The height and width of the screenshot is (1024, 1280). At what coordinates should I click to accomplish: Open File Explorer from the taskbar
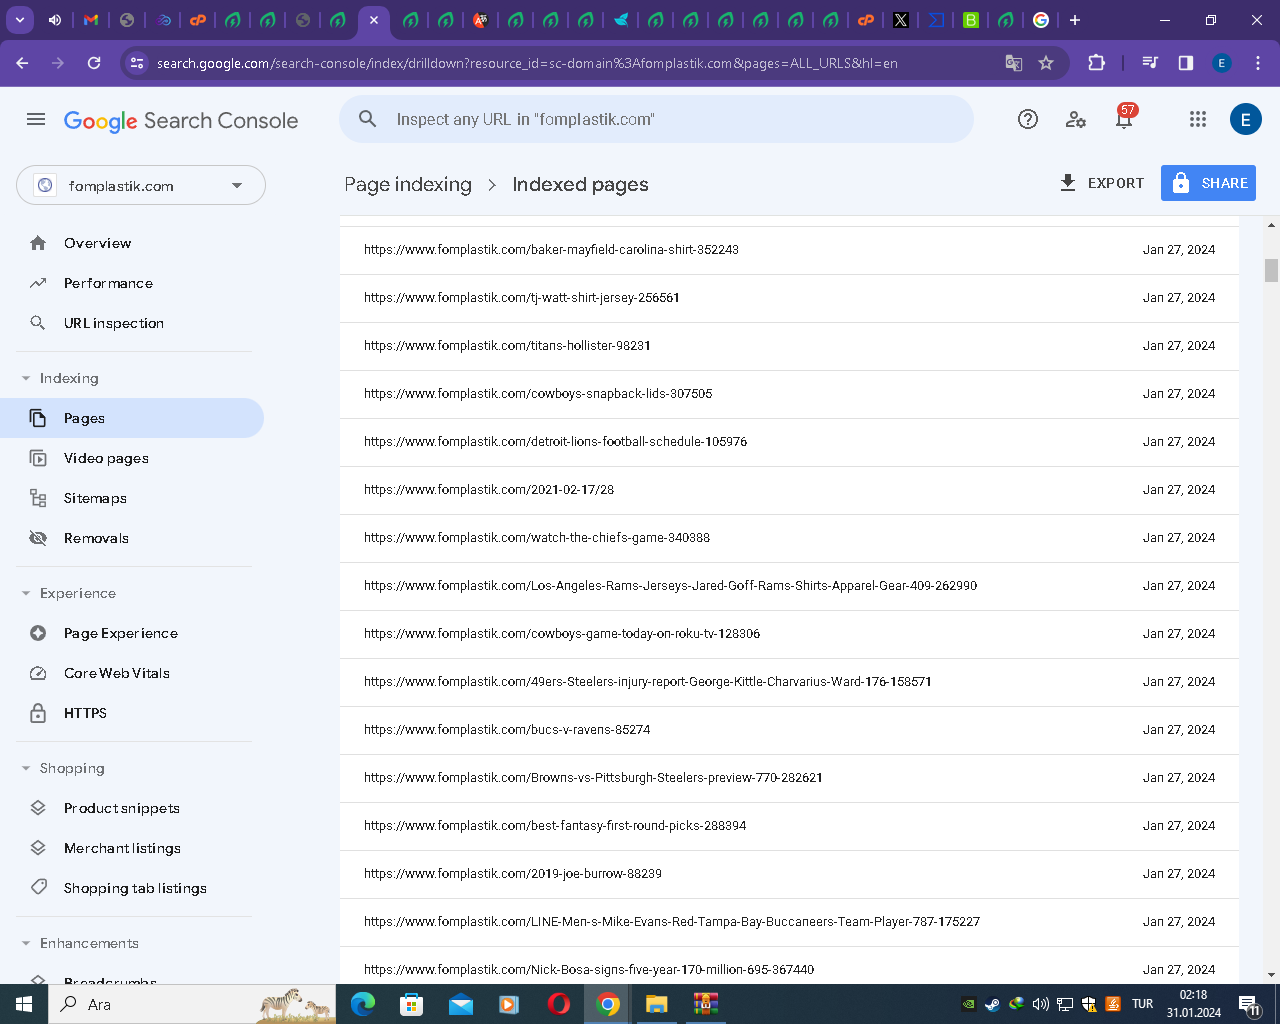pos(656,1004)
